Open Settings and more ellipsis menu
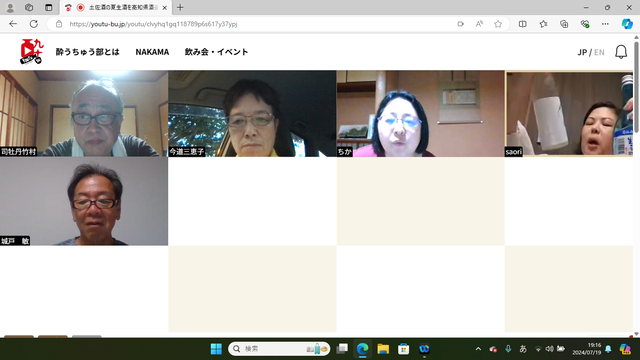This screenshot has height=360, width=640. point(605,24)
